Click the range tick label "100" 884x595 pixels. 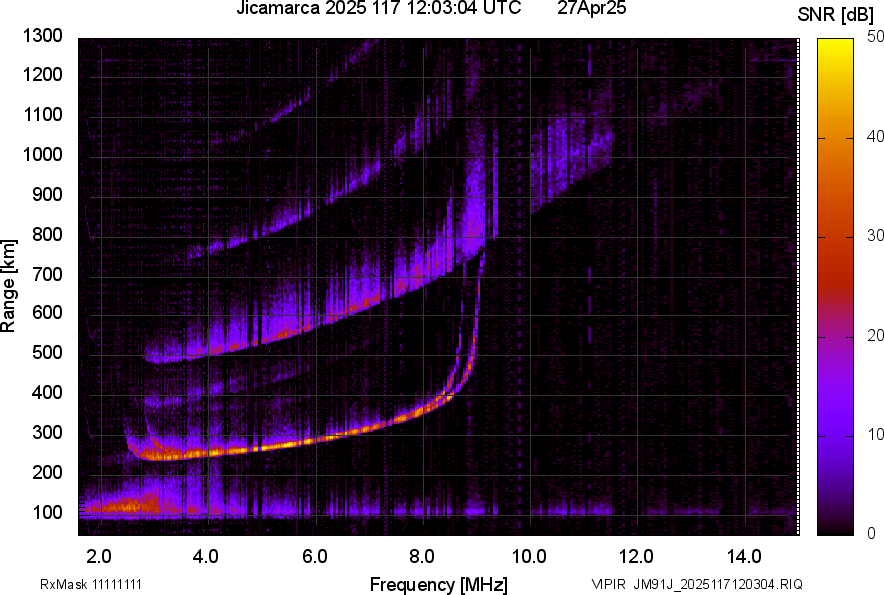point(47,512)
